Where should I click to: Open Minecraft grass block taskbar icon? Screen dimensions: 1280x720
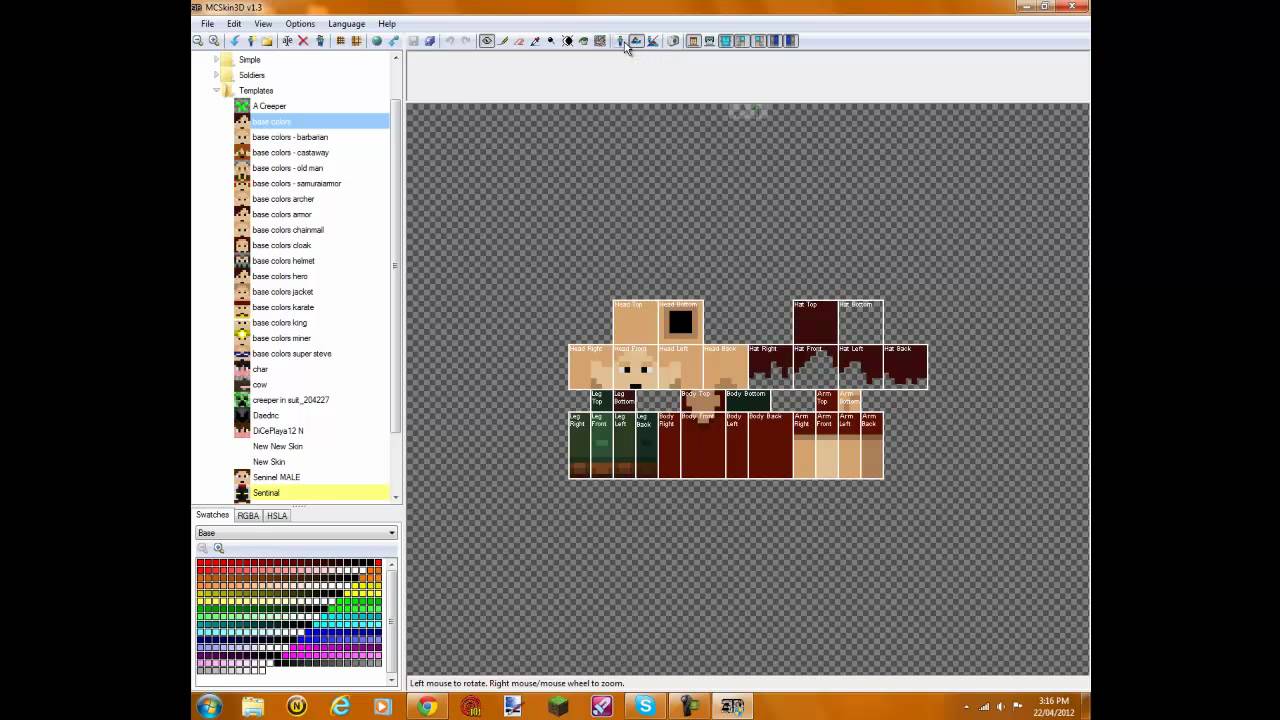tap(558, 706)
